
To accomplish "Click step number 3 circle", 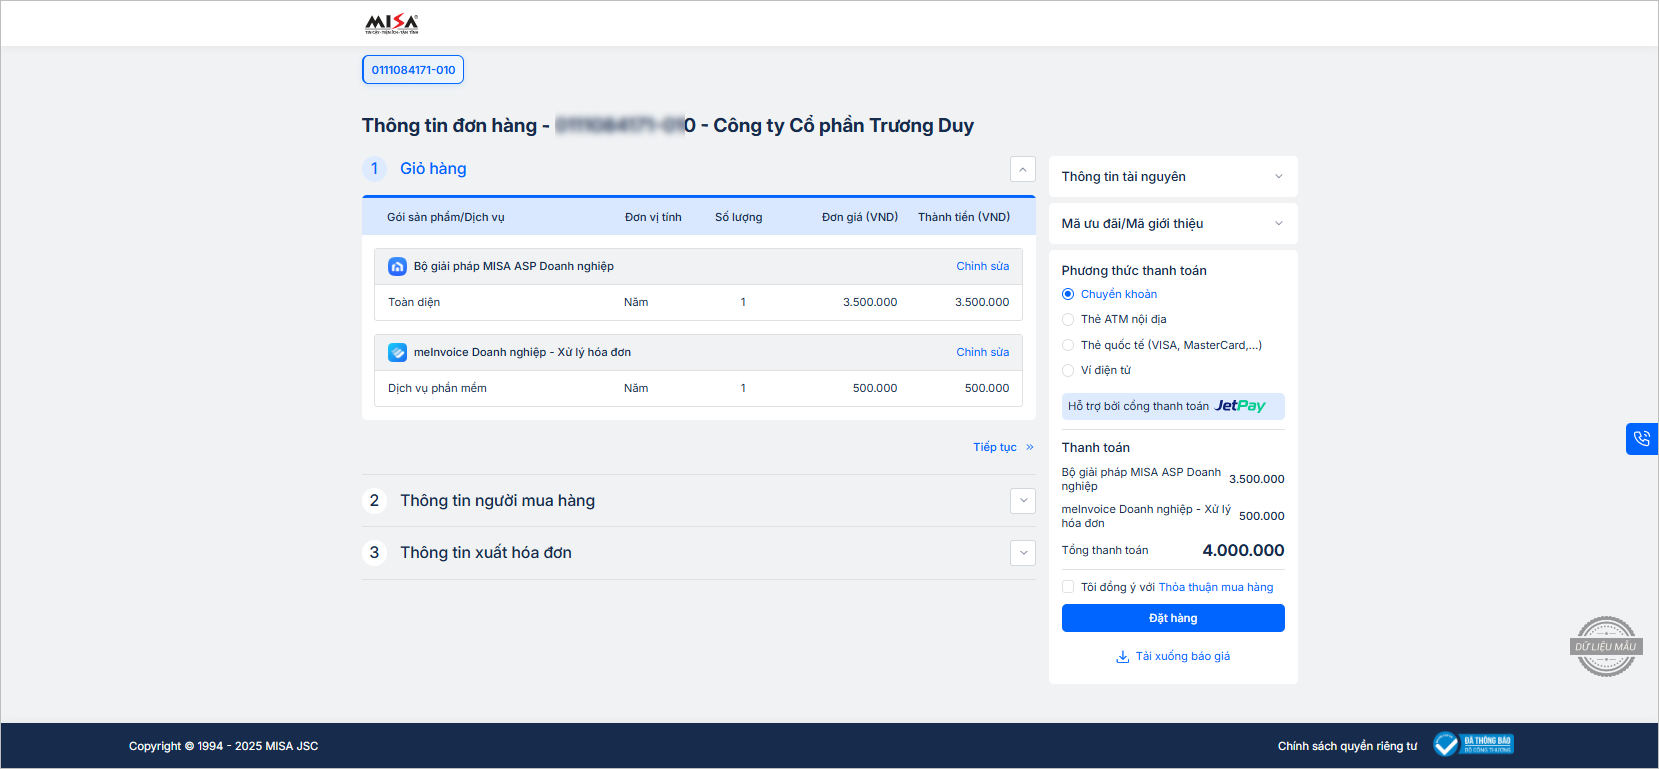I will (374, 552).
